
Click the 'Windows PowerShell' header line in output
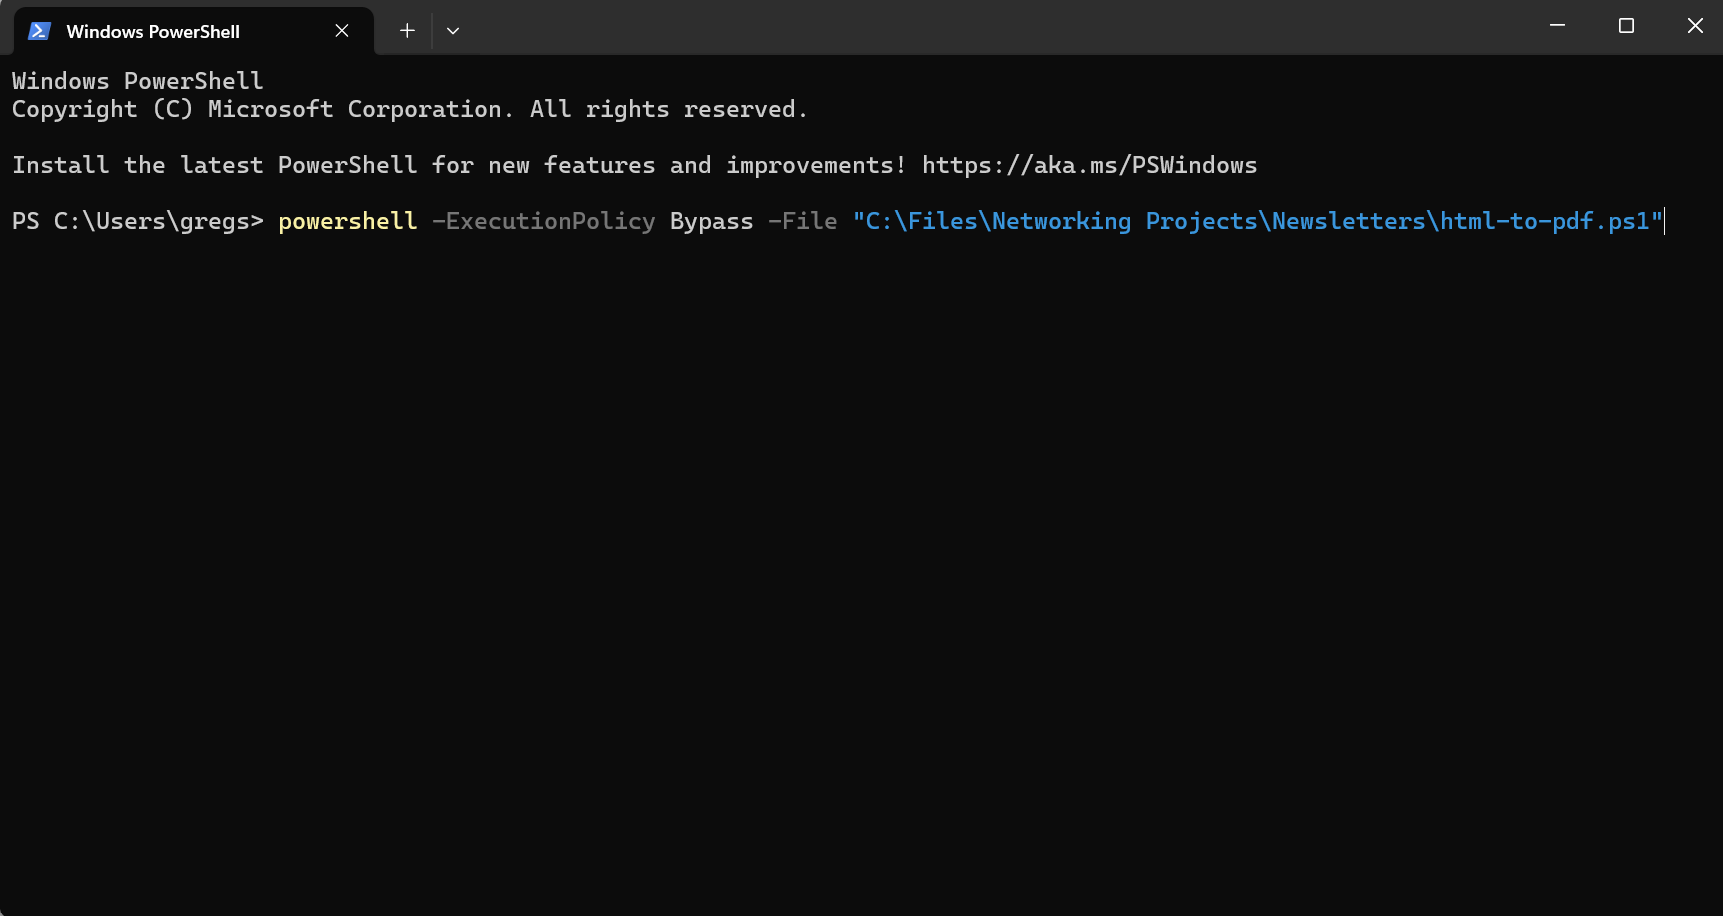[x=138, y=81]
